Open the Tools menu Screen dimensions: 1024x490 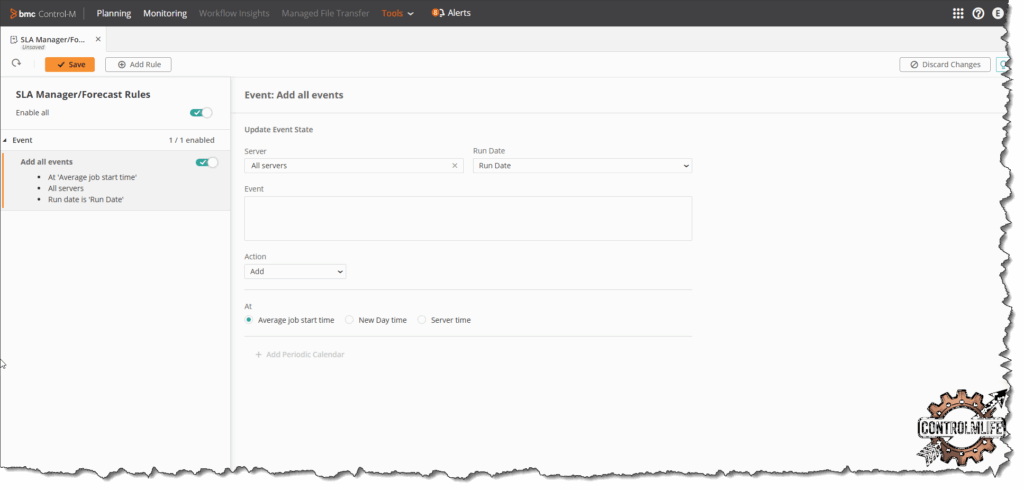(397, 13)
